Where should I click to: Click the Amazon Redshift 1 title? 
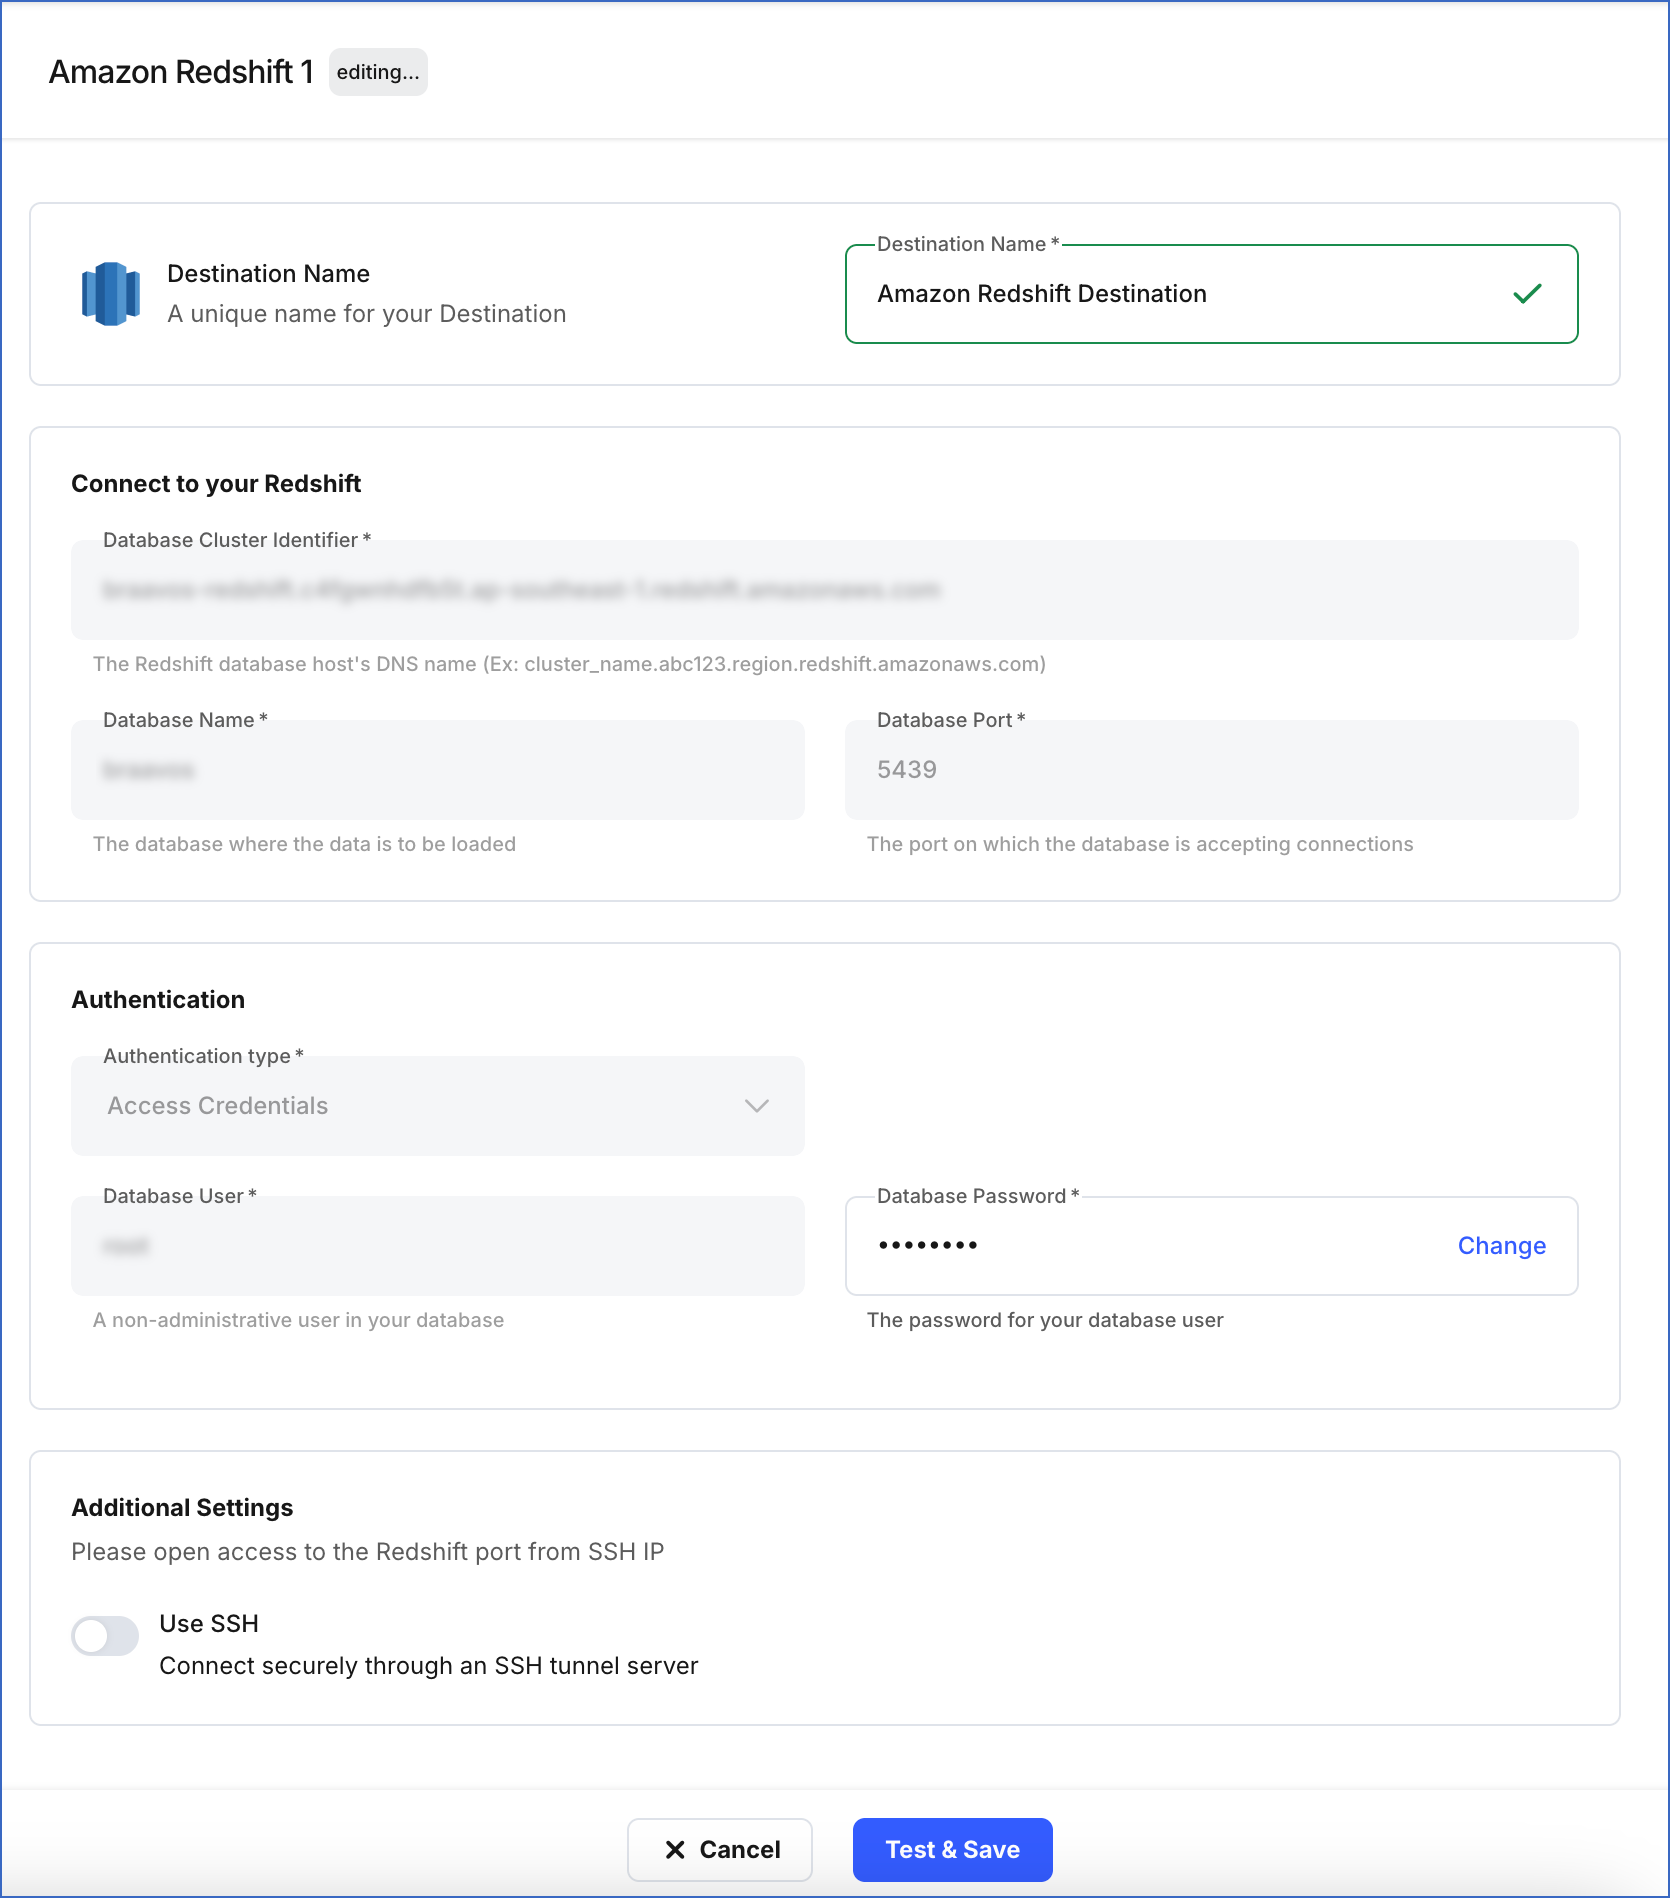click(181, 71)
